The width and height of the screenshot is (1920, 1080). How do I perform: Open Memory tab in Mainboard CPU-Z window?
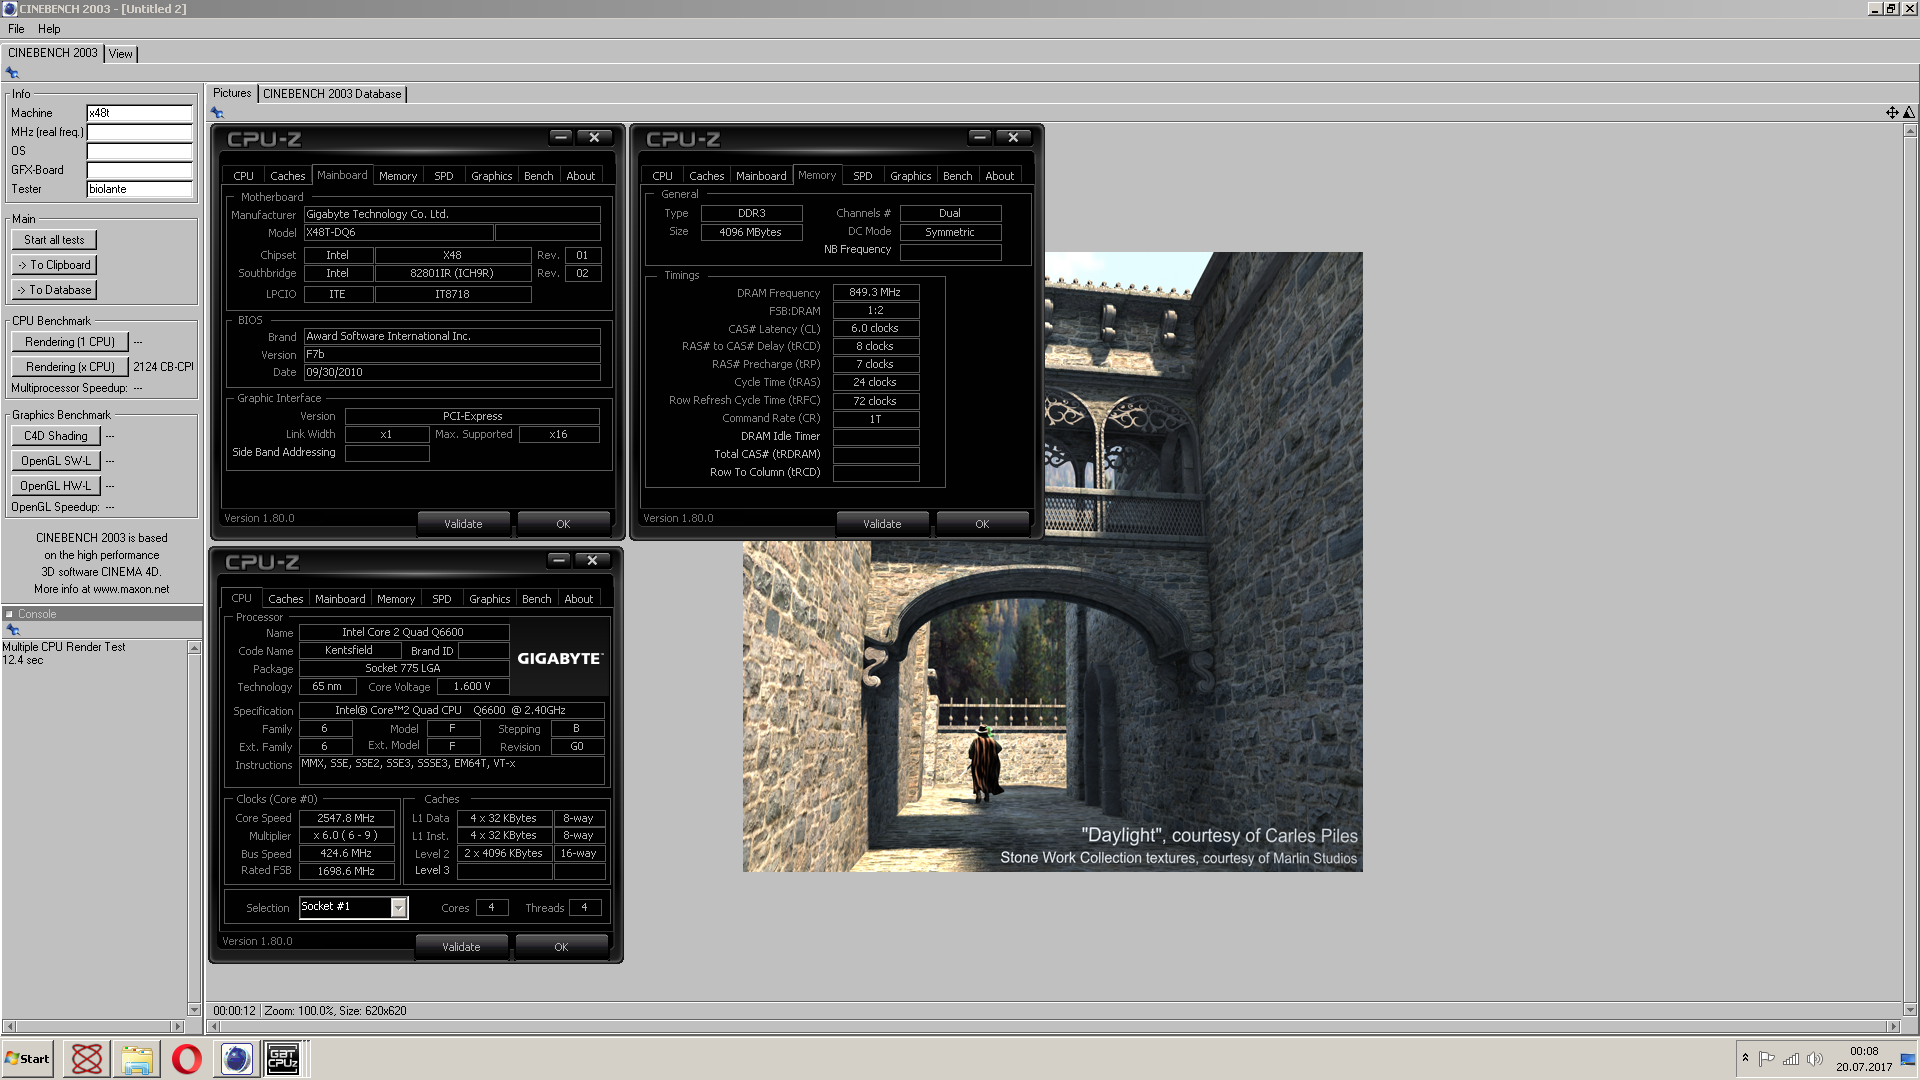click(398, 176)
